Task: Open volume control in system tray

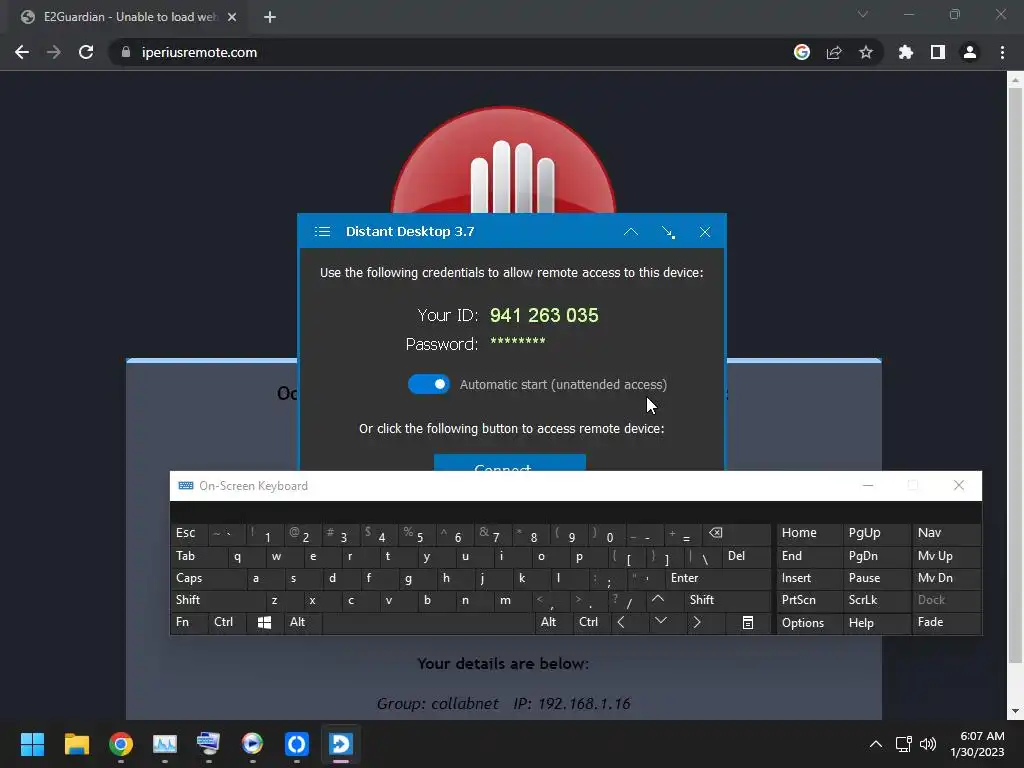Action: click(x=927, y=744)
